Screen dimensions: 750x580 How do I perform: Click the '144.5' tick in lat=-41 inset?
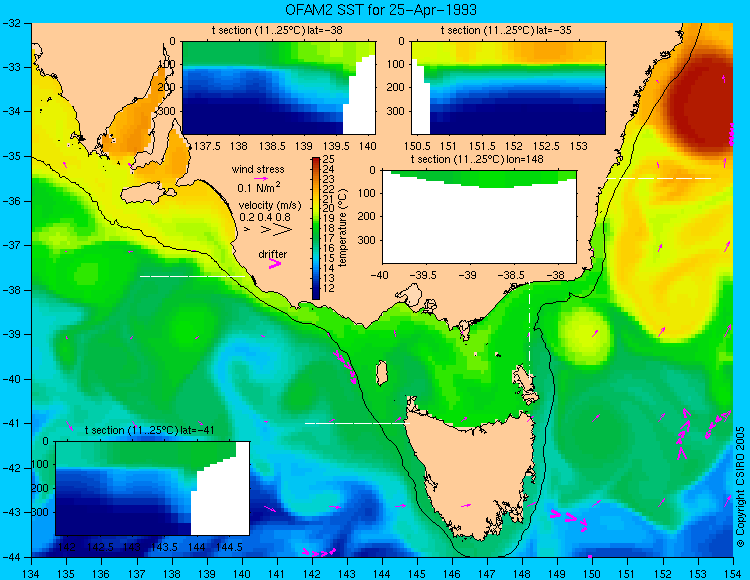tap(229, 547)
